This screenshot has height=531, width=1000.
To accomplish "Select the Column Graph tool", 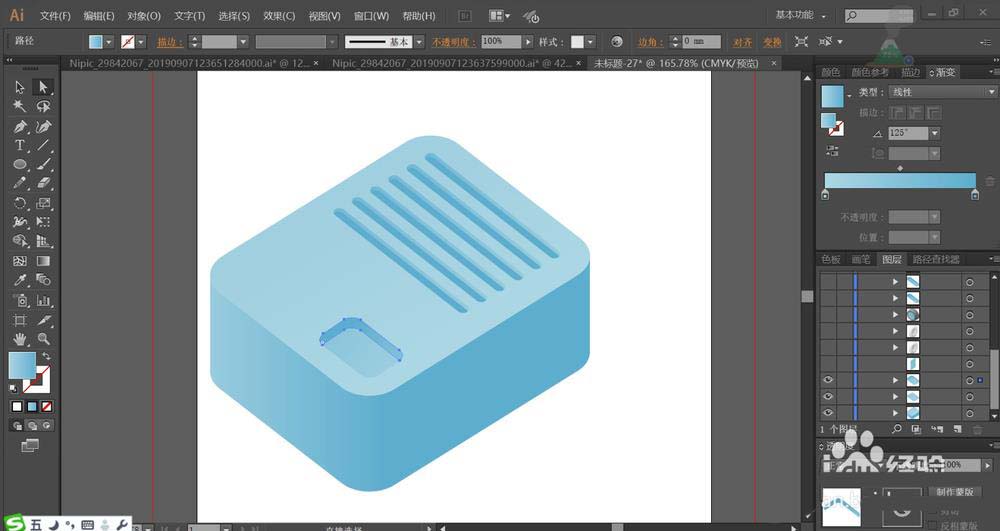I will (x=43, y=300).
